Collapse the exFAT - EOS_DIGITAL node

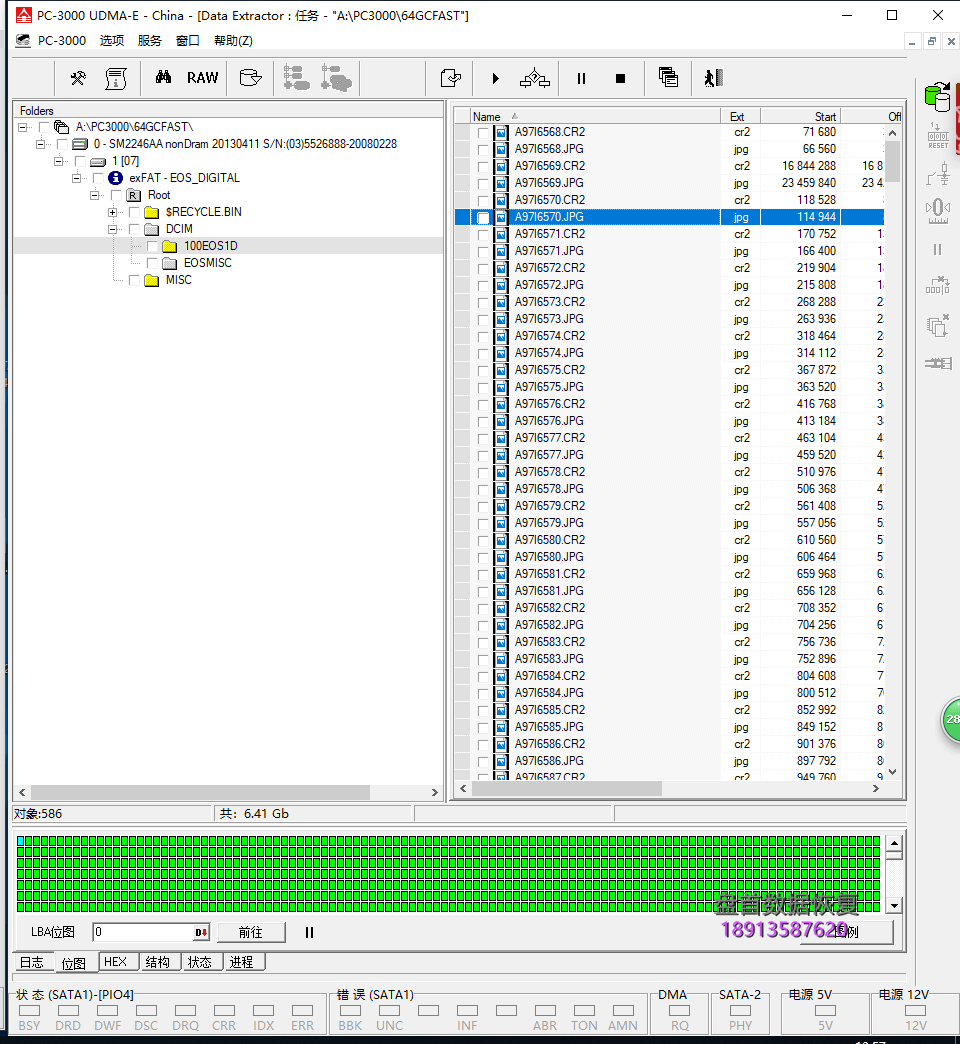pyautogui.click(x=77, y=178)
